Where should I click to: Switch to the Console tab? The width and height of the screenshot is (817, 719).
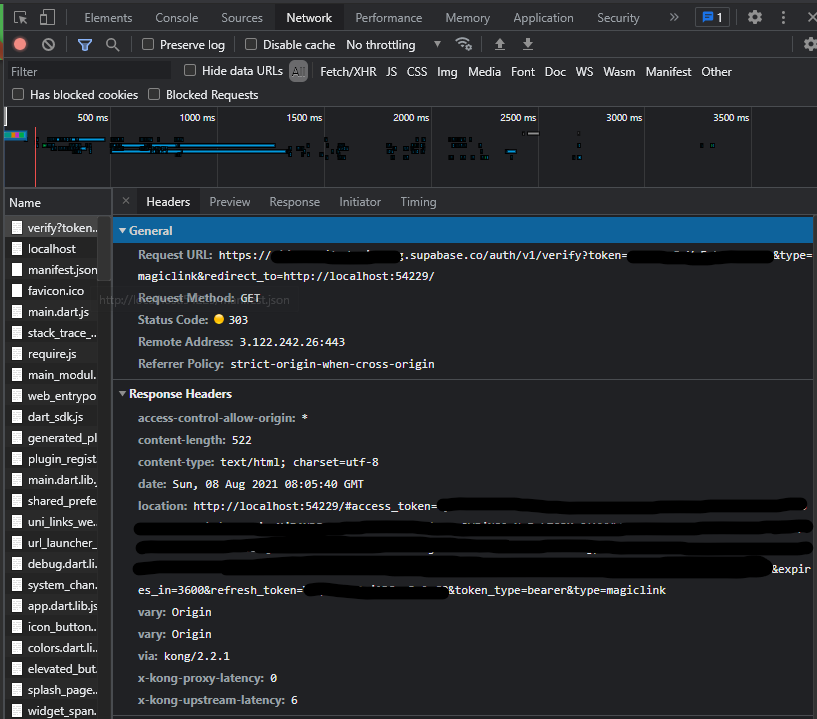(x=177, y=18)
